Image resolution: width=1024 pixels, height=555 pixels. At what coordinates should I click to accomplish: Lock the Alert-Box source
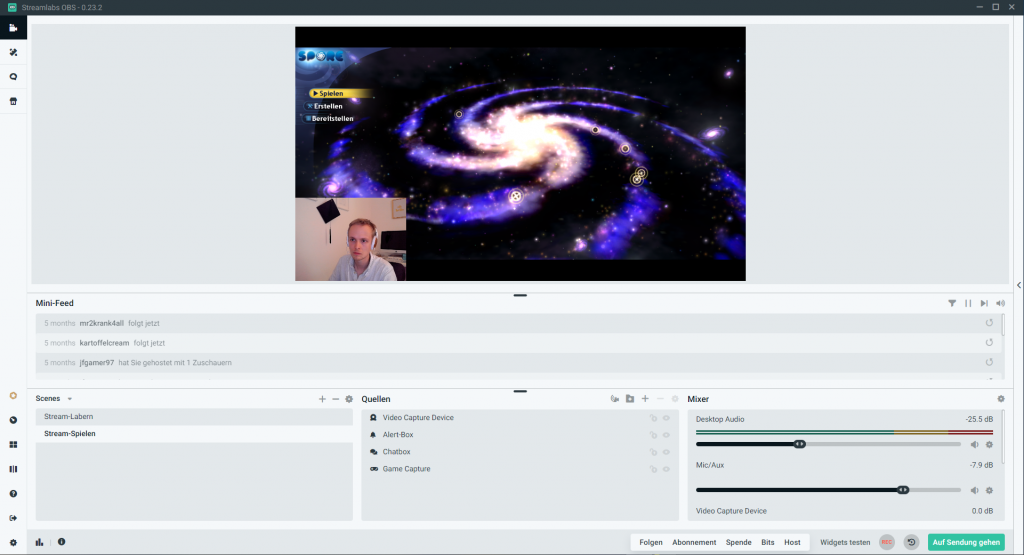653,435
